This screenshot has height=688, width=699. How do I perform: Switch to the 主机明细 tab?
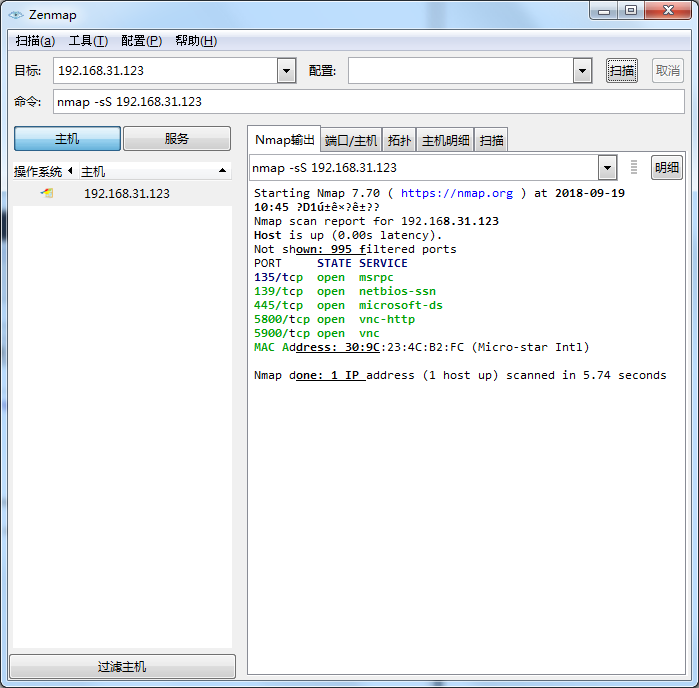coord(445,141)
